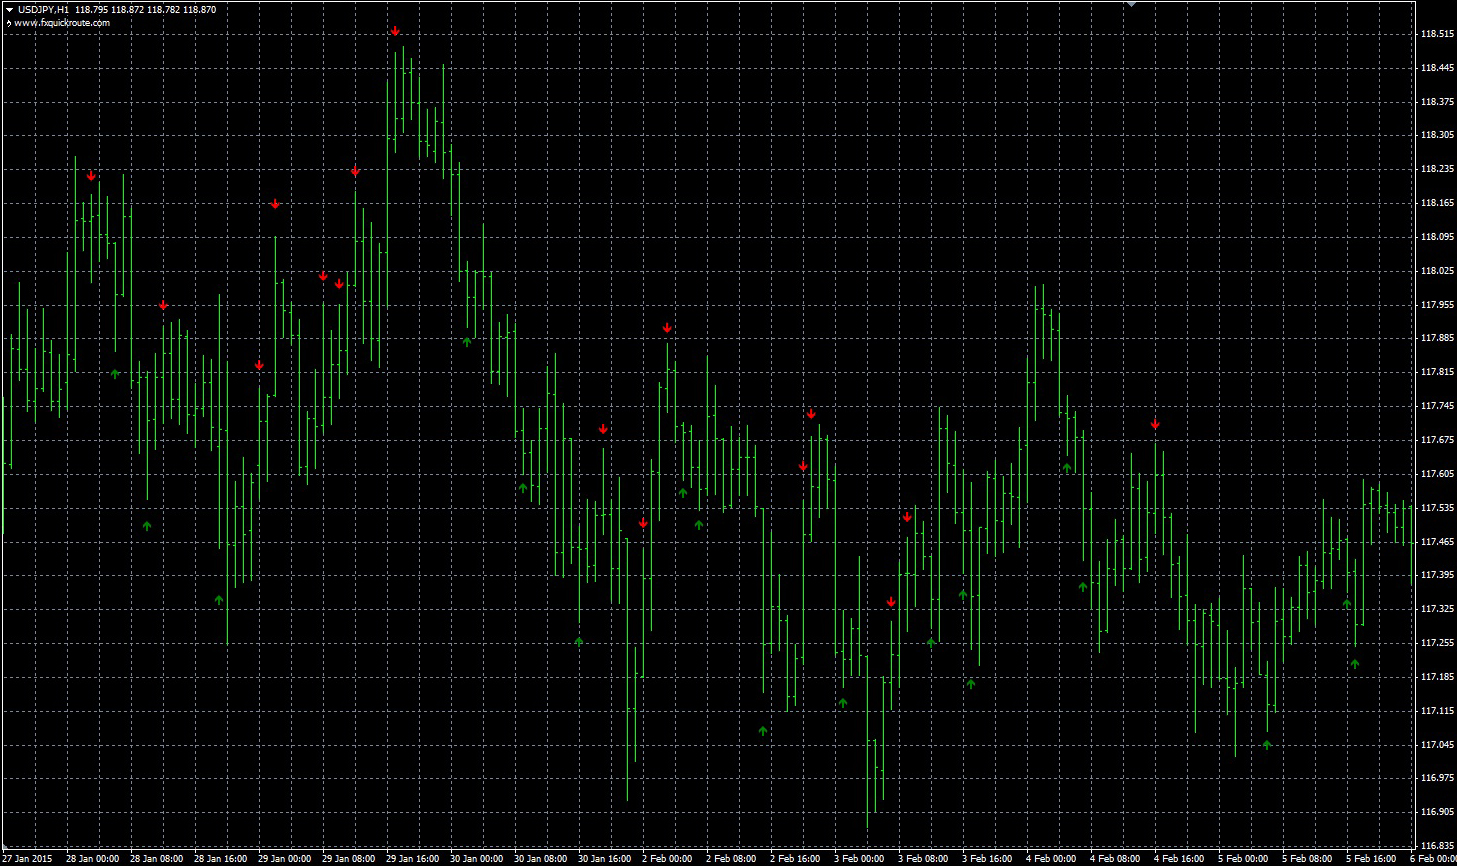This screenshot has height=866, width=1457.
Task: Click the 29 Jan 16:00 time label
Action: point(413,858)
